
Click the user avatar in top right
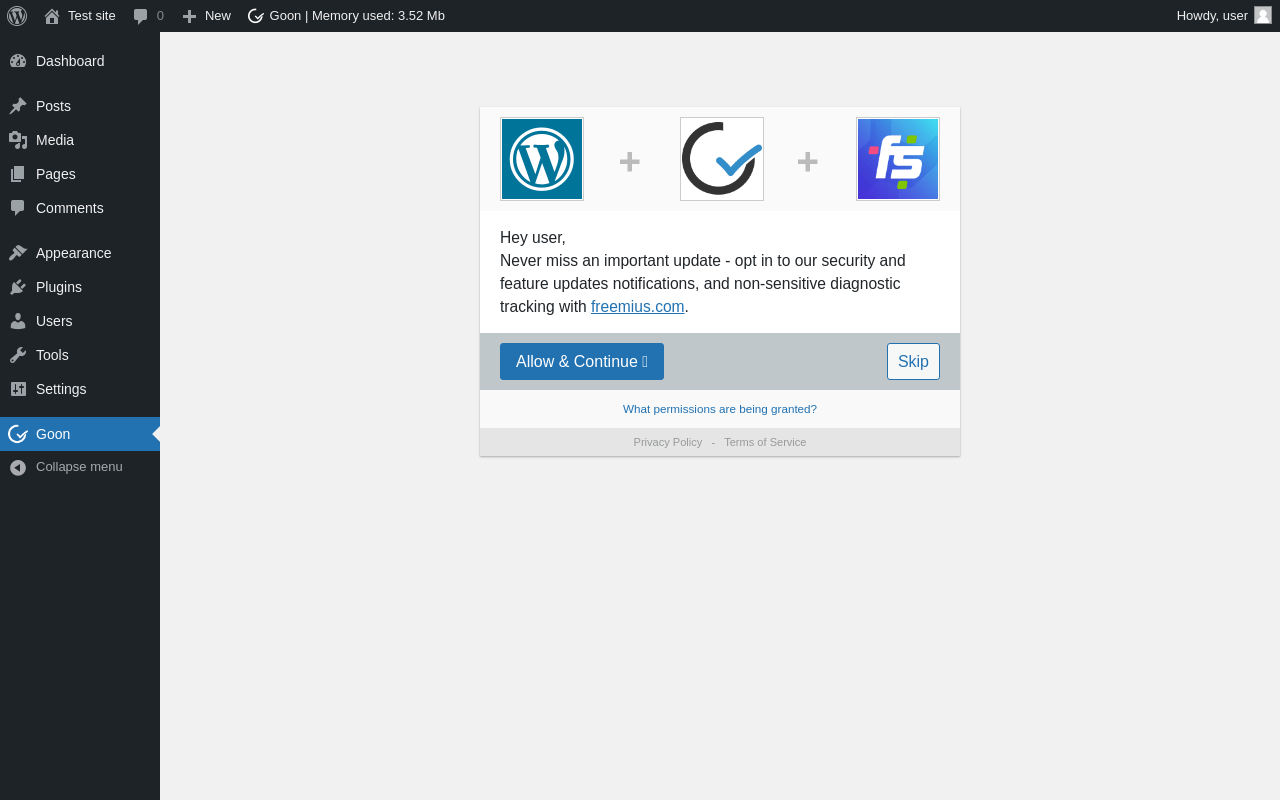(1263, 15)
